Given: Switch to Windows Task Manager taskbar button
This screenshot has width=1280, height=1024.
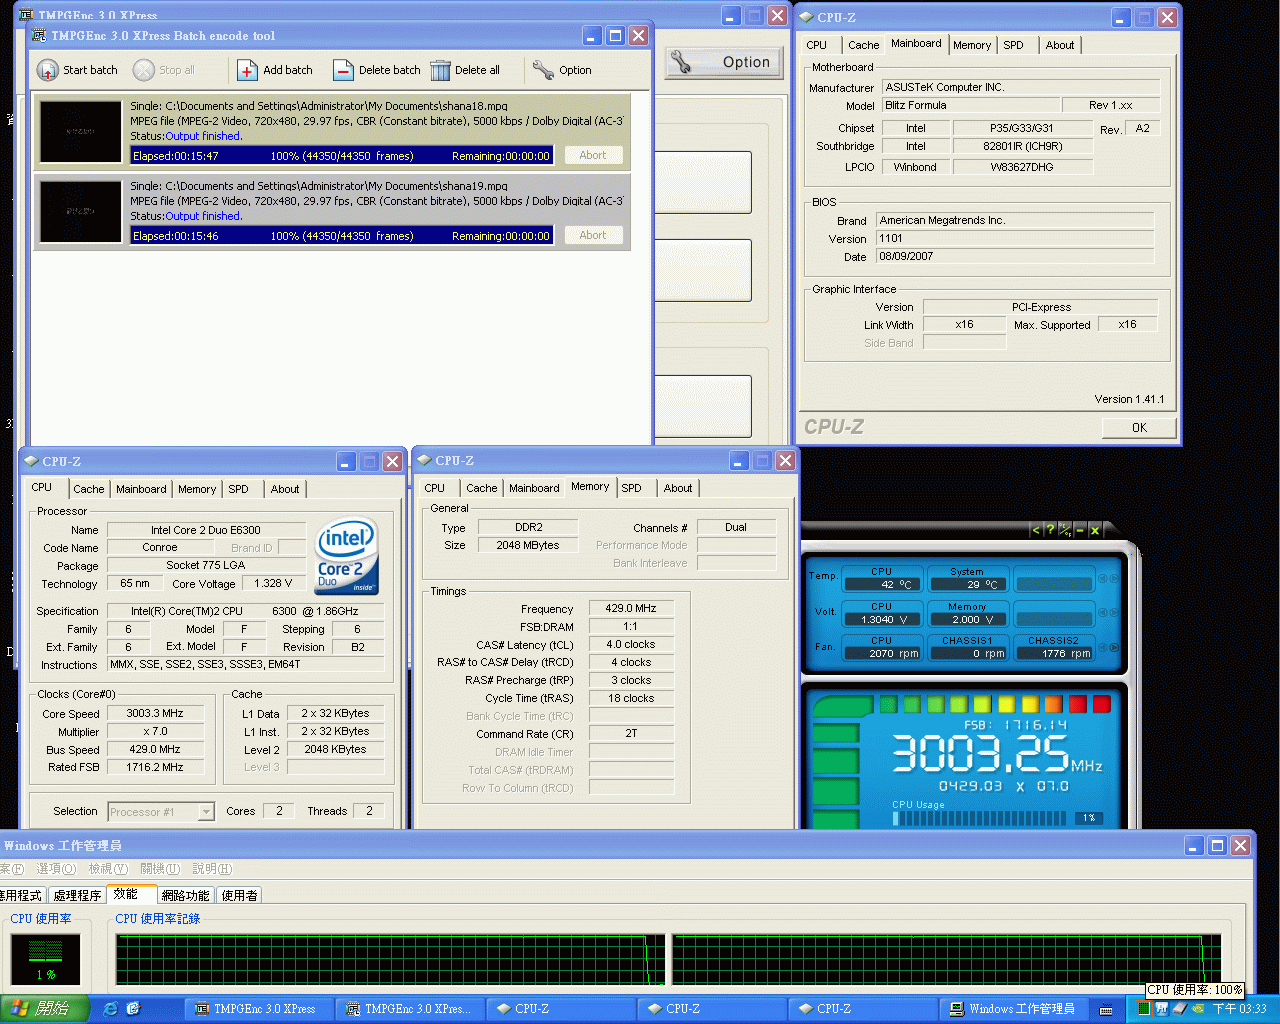Looking at the screenshot, I should (x=1012, y=1009).
